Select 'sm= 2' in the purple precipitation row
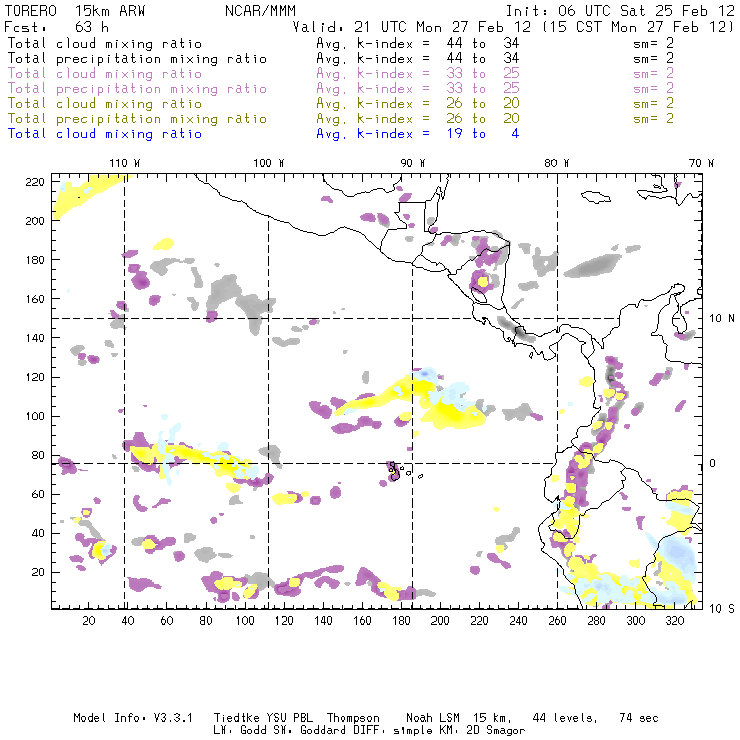This screenshot has width=740, height=740. (654, 89)
